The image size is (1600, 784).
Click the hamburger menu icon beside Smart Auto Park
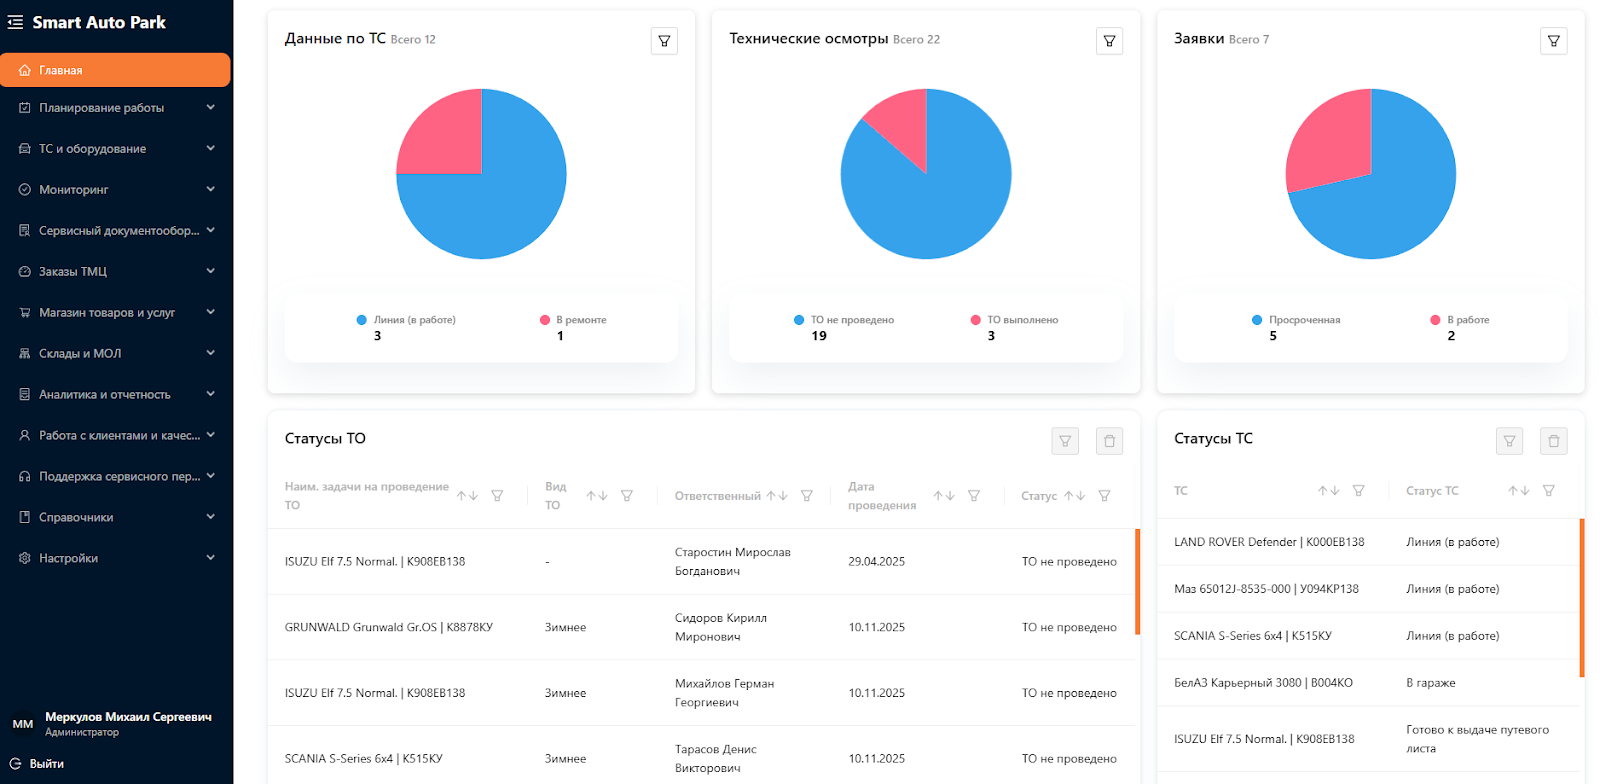(x=15, y=22)
